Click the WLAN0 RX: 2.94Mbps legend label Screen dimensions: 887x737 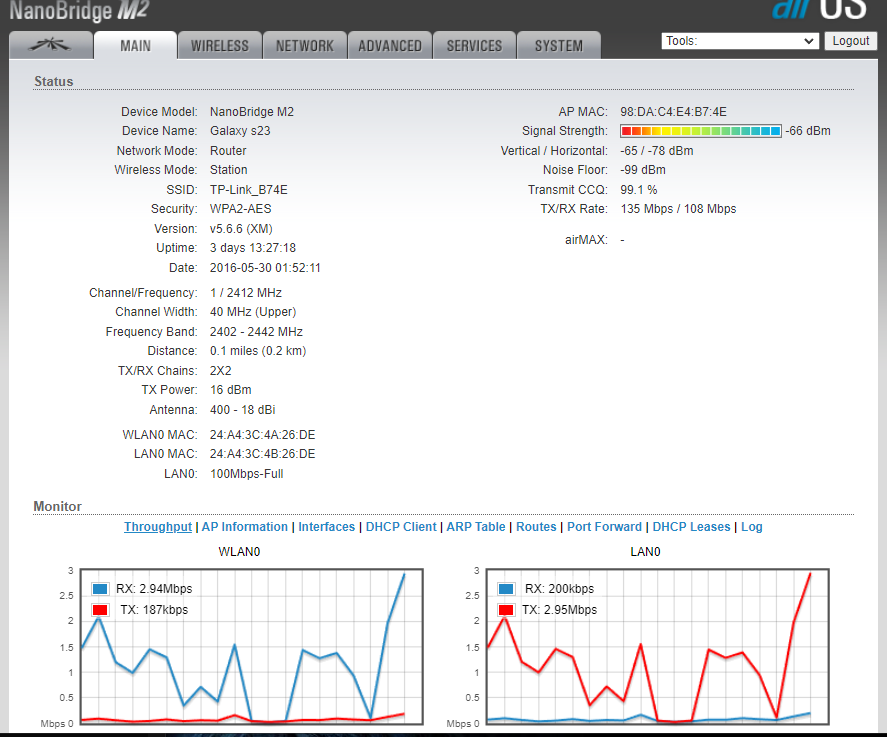click(x=154, y=589)
